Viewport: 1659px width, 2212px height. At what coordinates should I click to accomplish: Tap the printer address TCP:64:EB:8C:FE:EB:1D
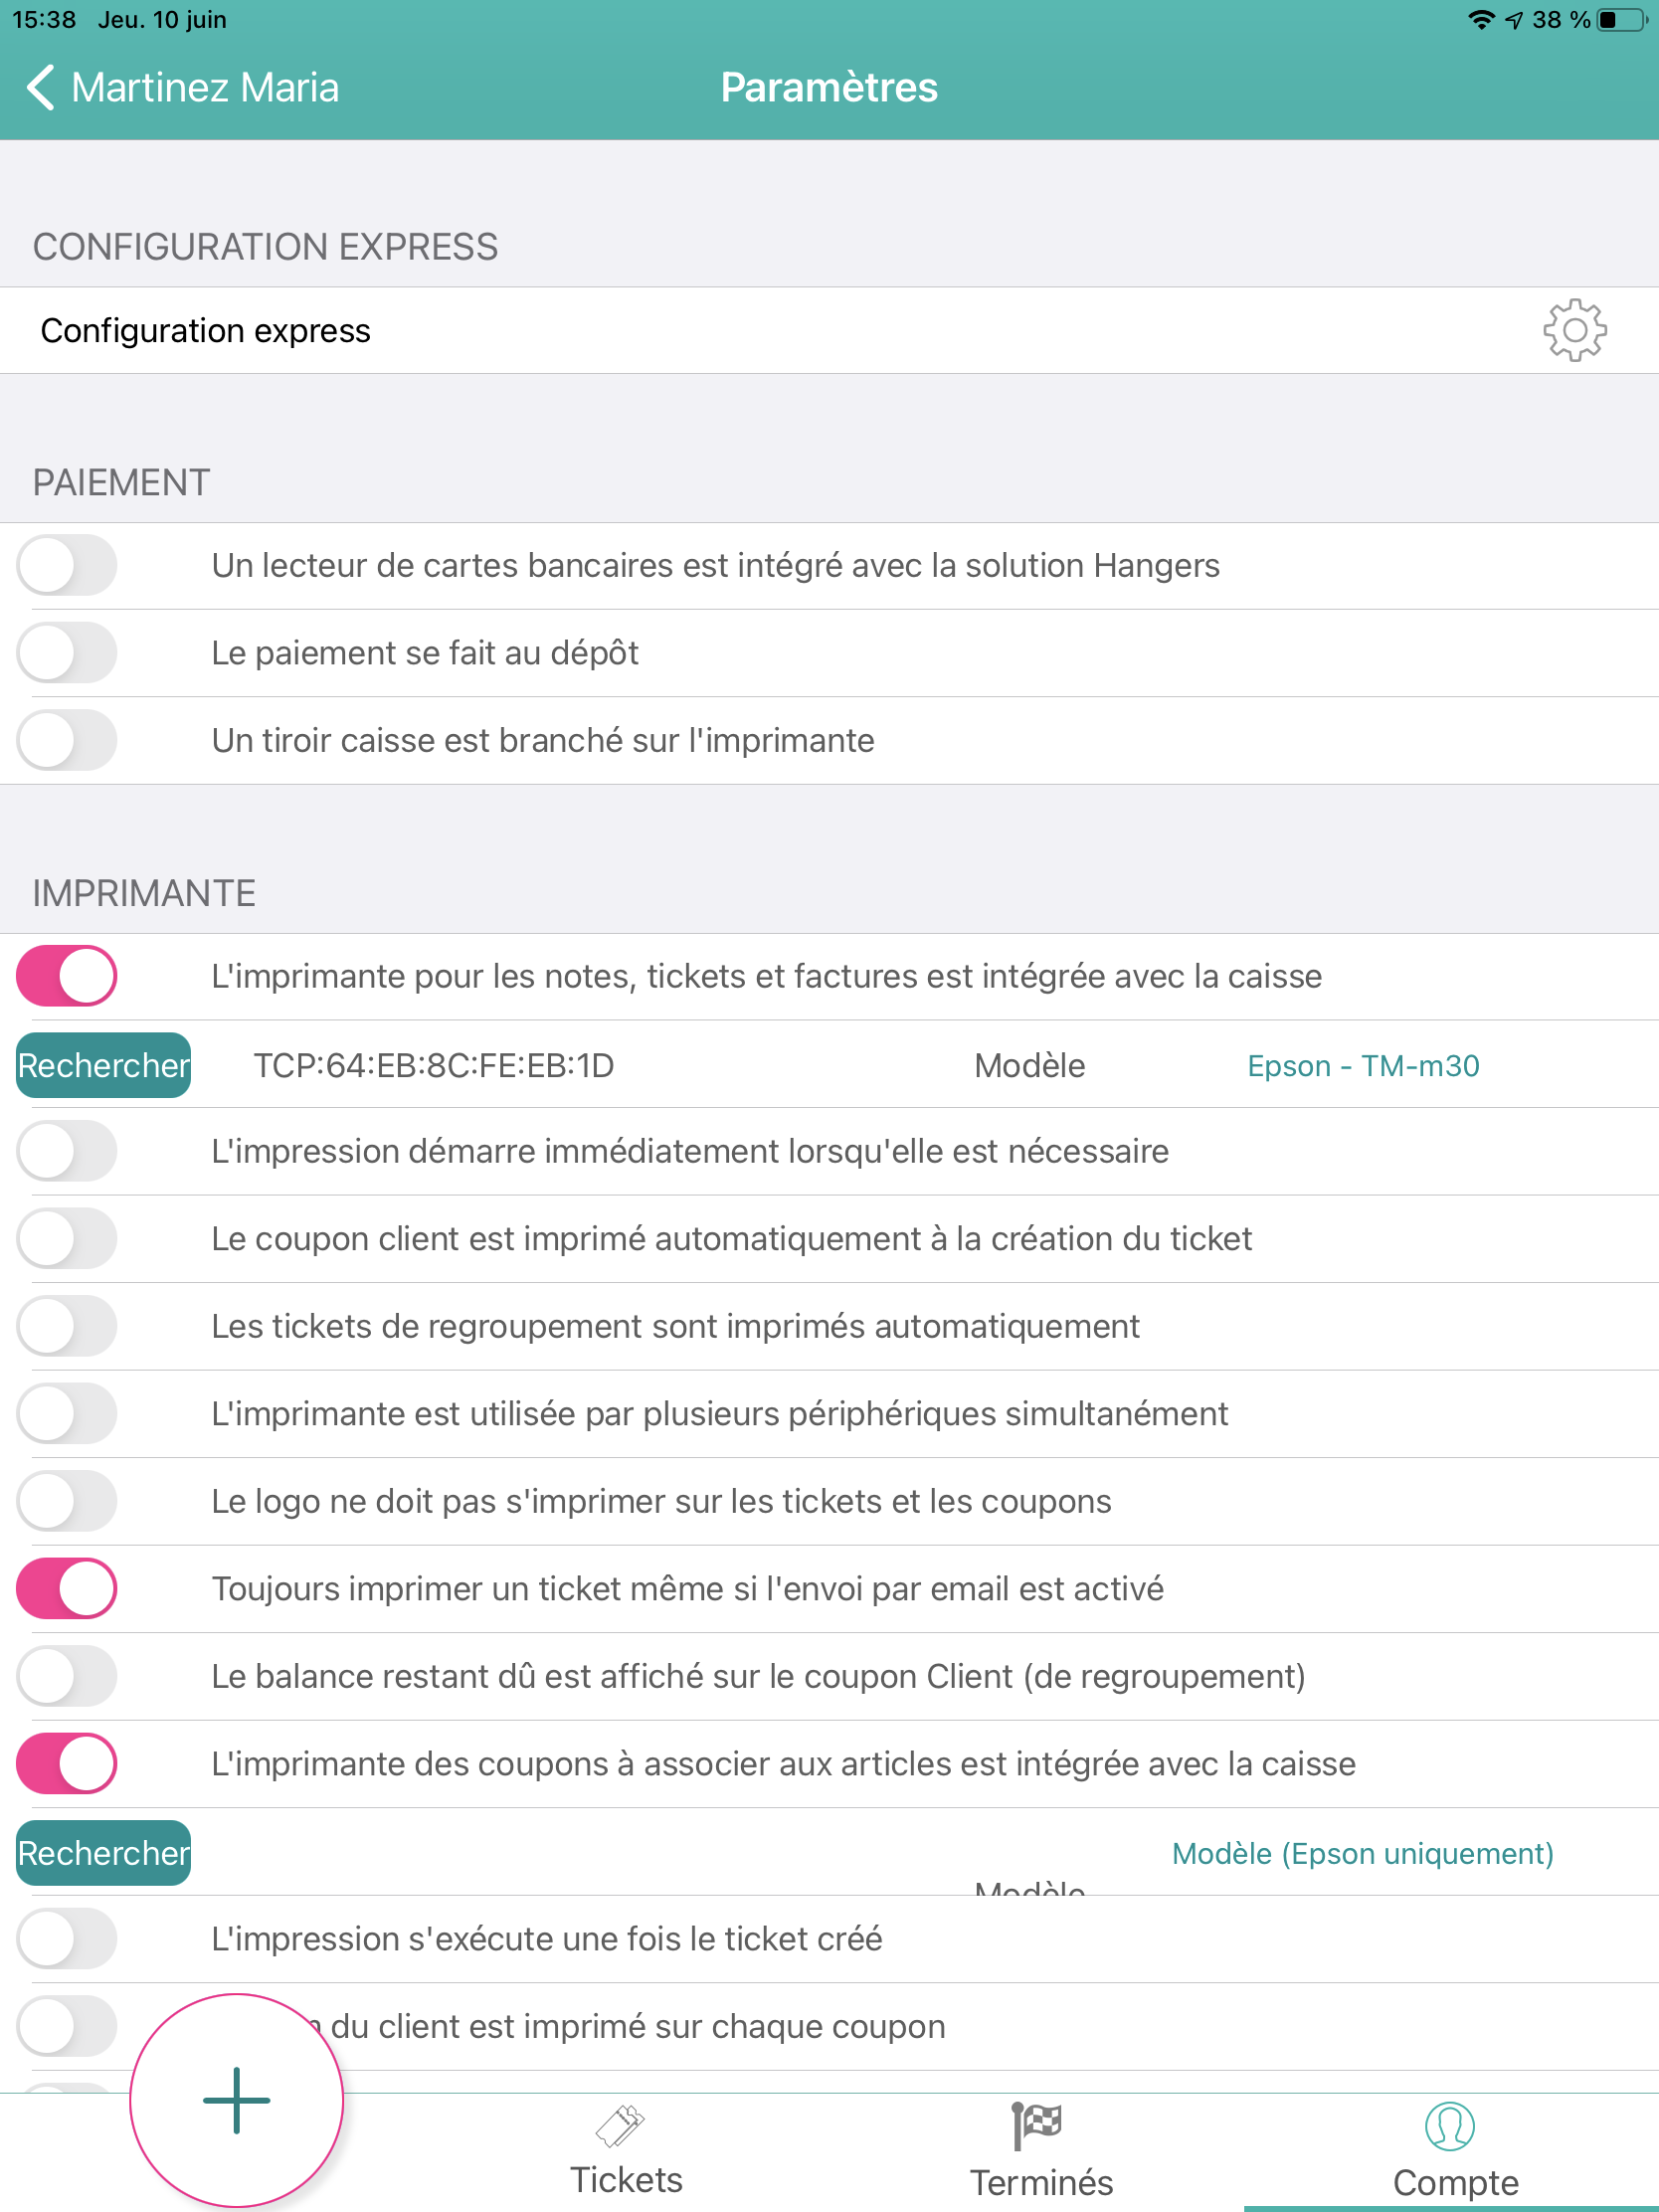(x=433, y=1066)
